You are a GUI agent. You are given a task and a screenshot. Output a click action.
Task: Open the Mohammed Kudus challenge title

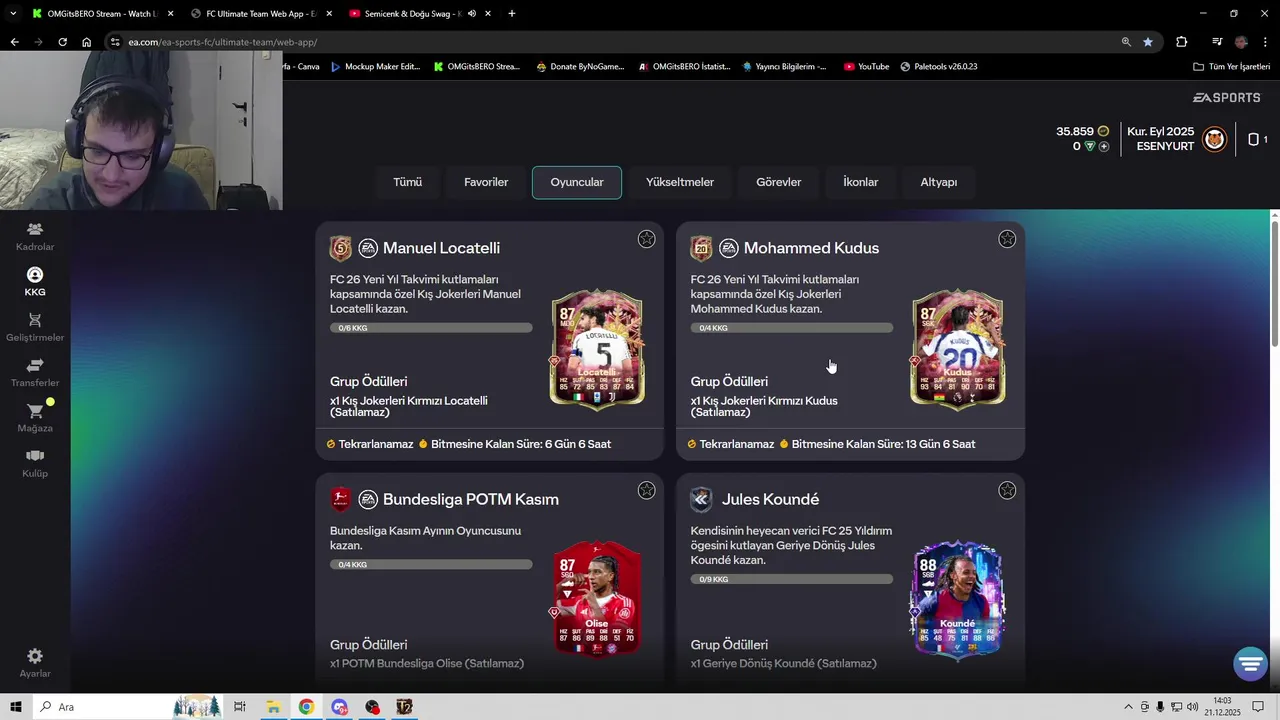tap(811, 248)
